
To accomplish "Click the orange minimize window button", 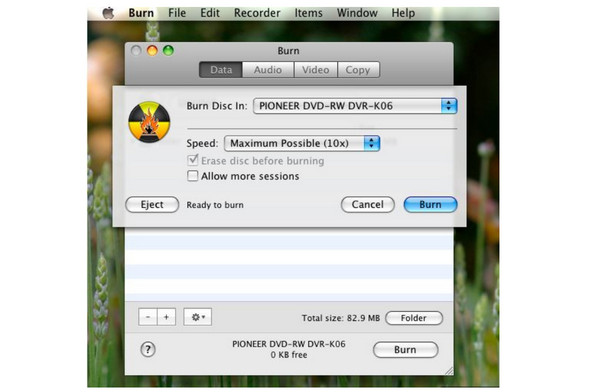I will click(152, 51).
